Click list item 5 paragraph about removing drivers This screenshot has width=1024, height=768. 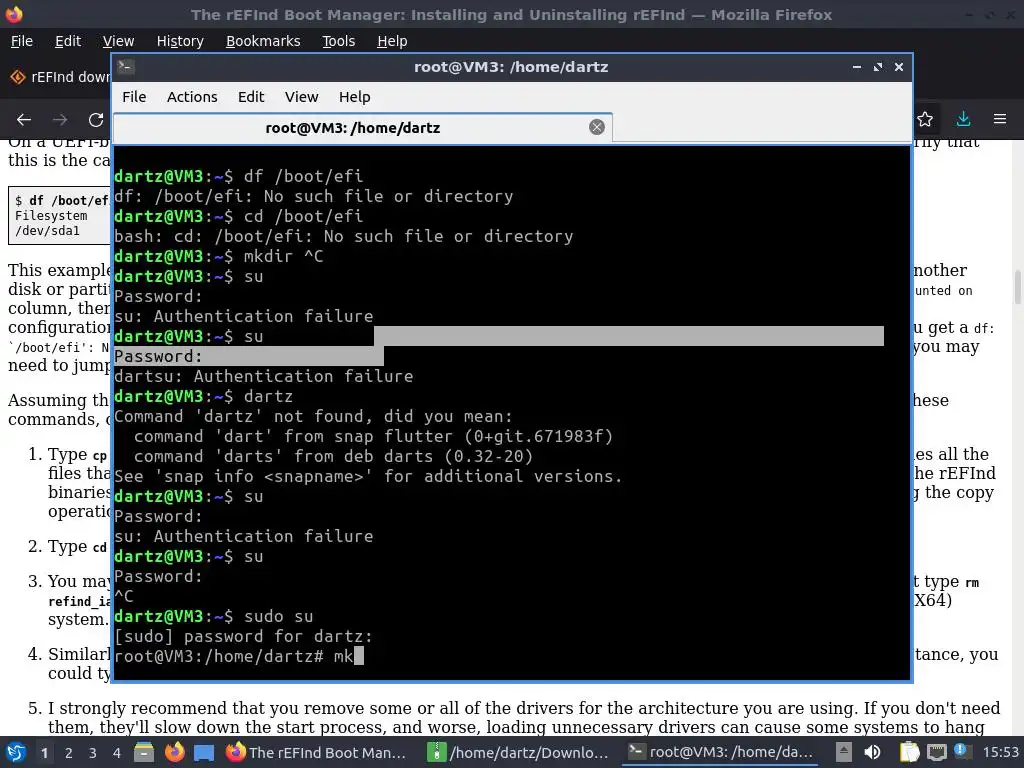tap(524, 717)
